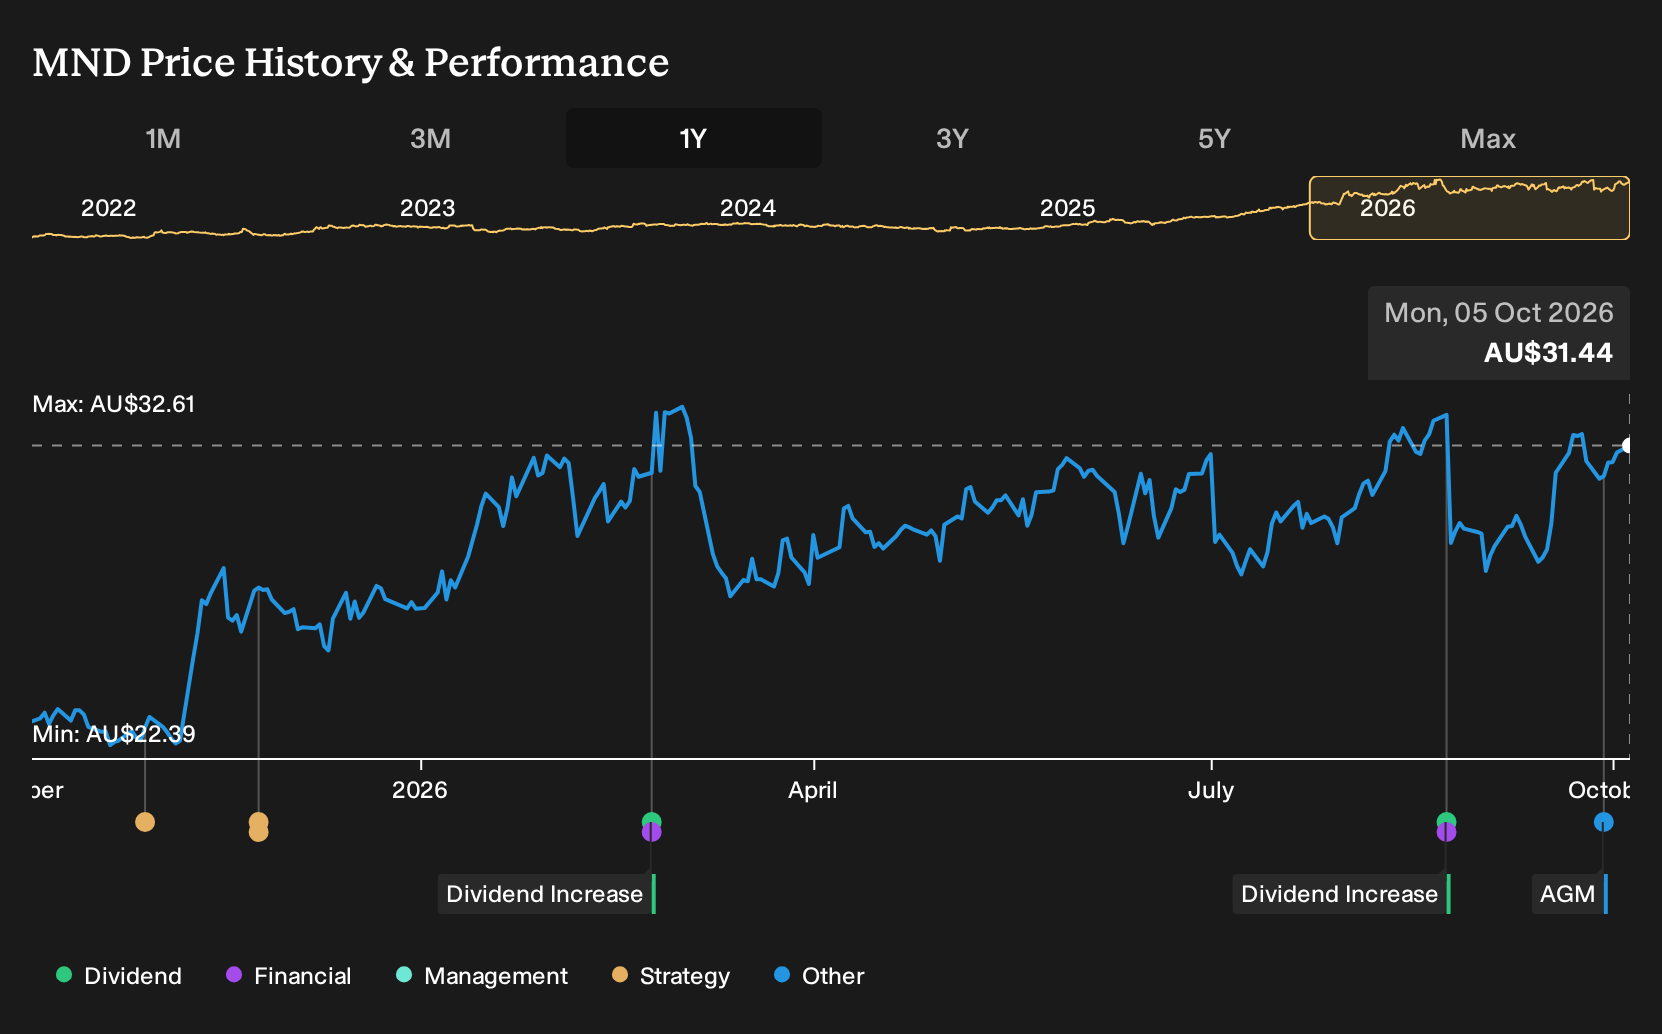Jump to 2022 on the overview timeline
Screen dimensions: 1662x1034
coord(108,208)
